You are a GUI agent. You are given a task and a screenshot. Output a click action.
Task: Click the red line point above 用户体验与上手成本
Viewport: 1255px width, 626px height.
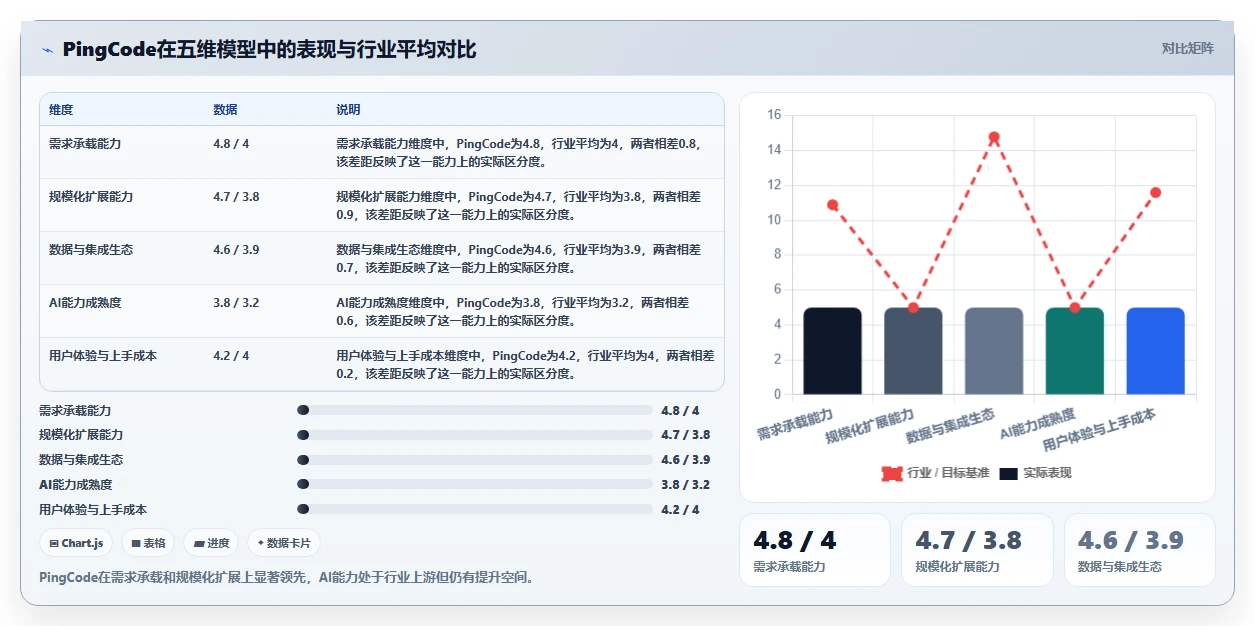click(x=1155, y=192)
